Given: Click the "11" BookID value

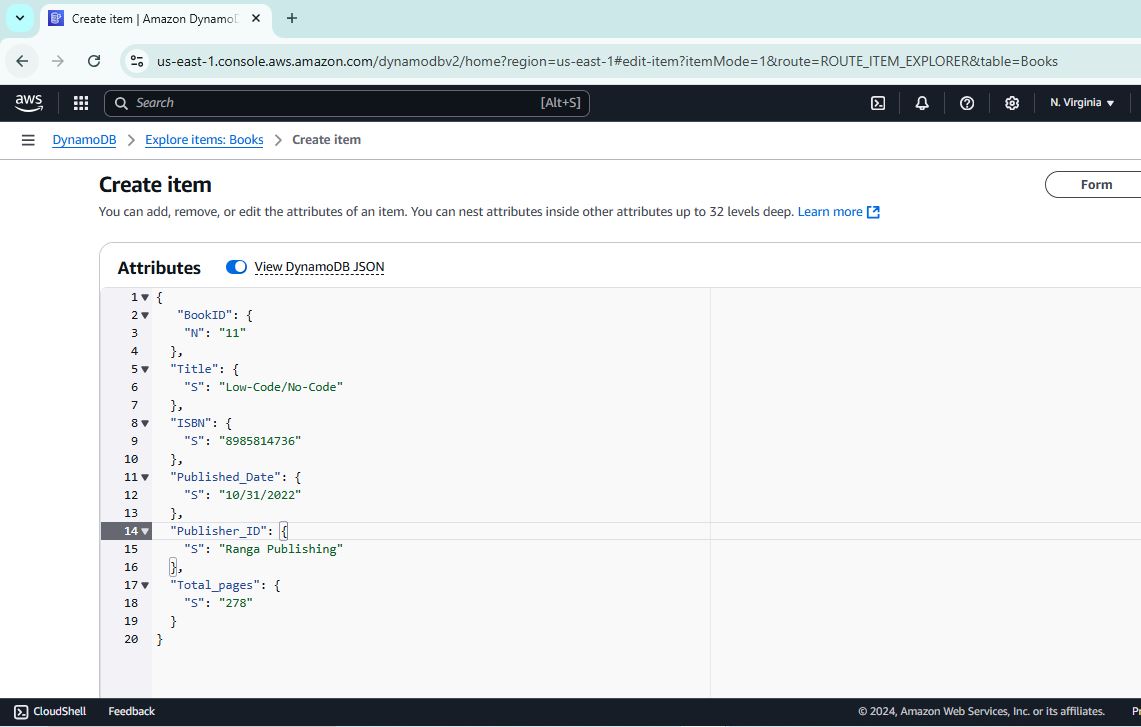Looking at the screenshot, I should [x=232, y=333].
